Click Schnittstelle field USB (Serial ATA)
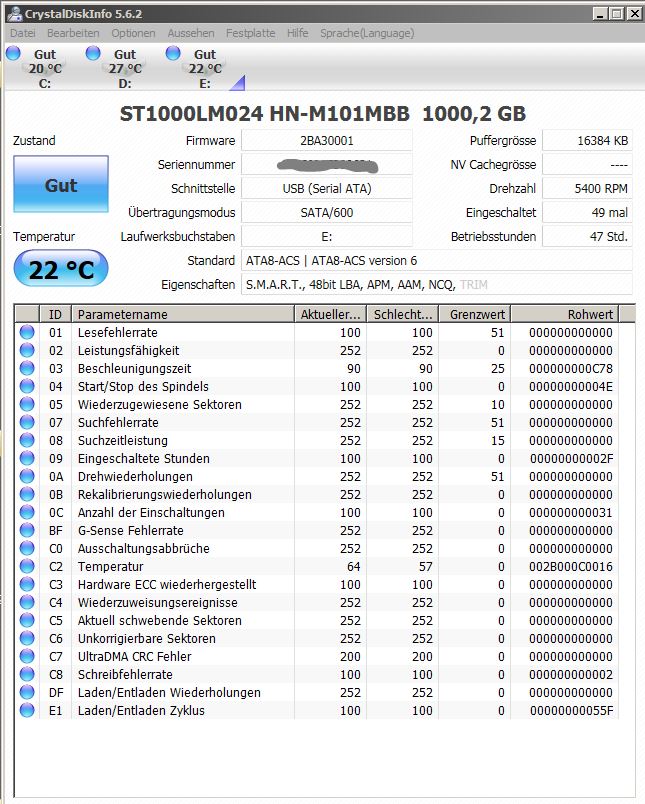 point(327,189)
